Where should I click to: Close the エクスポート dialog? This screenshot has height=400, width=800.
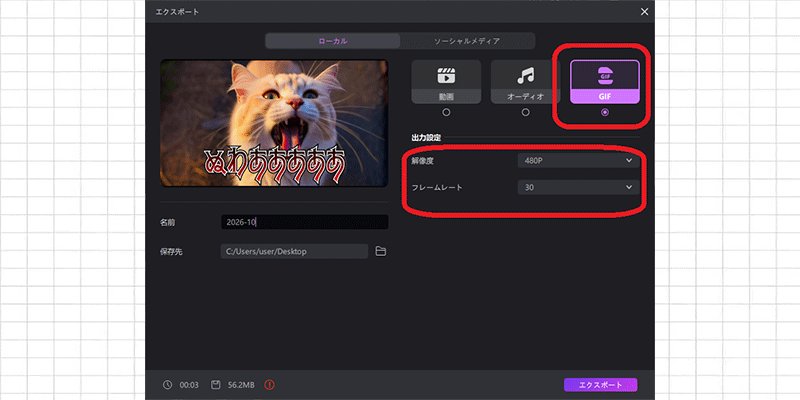click(x=644, y=11)
